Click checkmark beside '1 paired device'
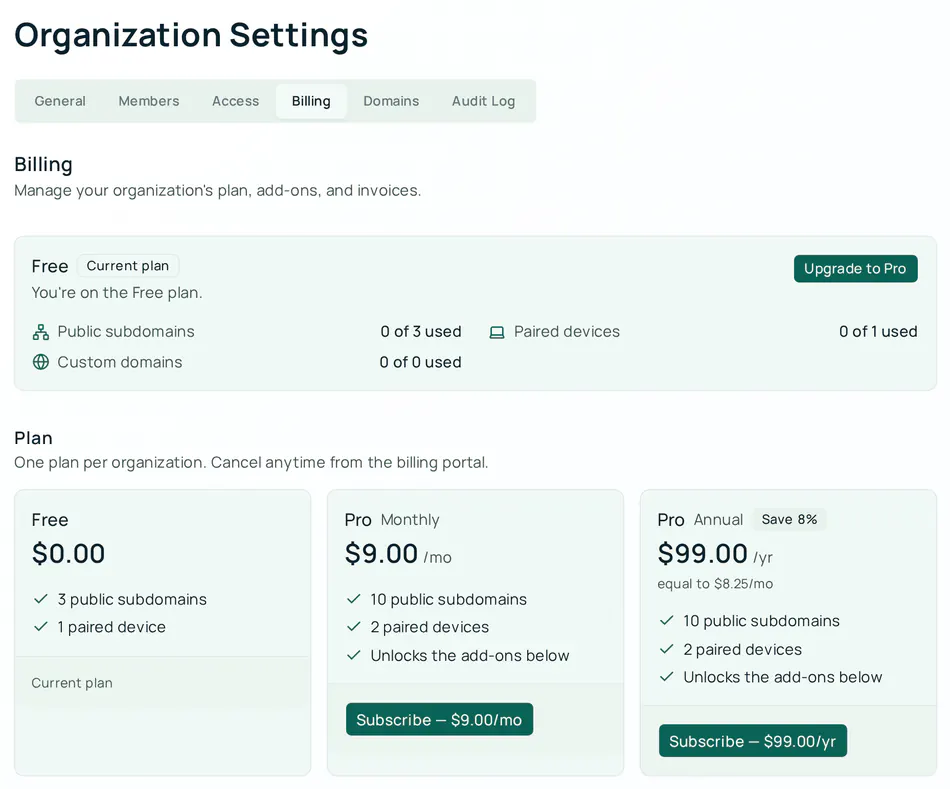This screenshot has width=950, height=789. (41, 627)
